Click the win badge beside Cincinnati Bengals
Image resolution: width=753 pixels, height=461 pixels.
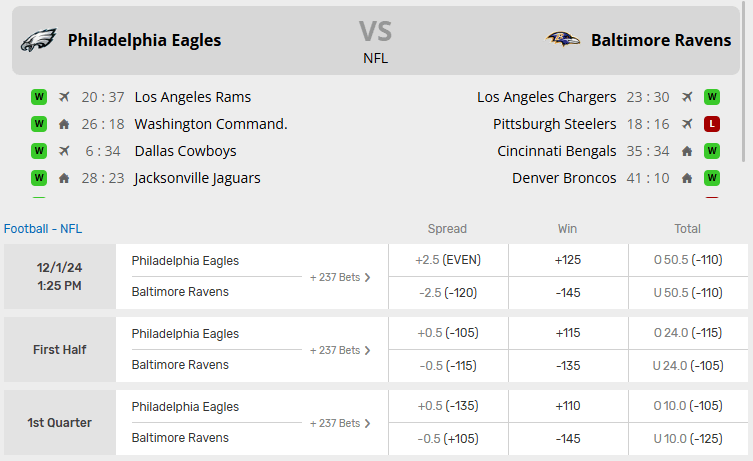coord(712,151)
